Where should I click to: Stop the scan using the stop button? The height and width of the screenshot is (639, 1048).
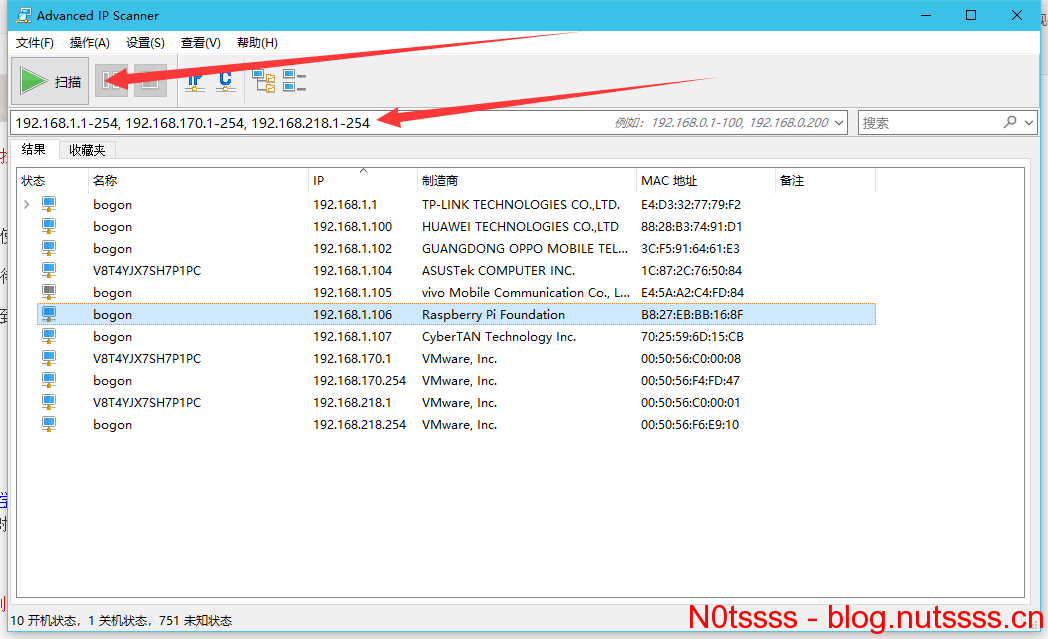point(150,81)
